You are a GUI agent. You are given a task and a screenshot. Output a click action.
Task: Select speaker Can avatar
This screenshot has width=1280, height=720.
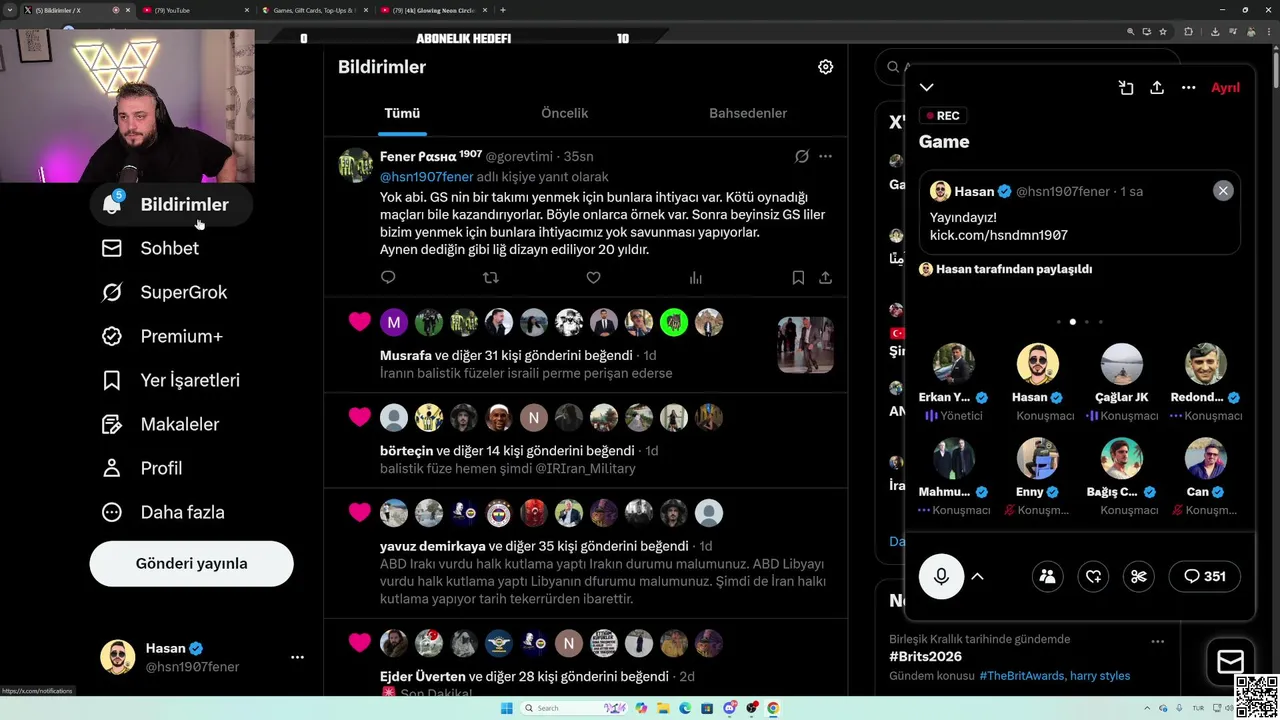coord(1206,459)
